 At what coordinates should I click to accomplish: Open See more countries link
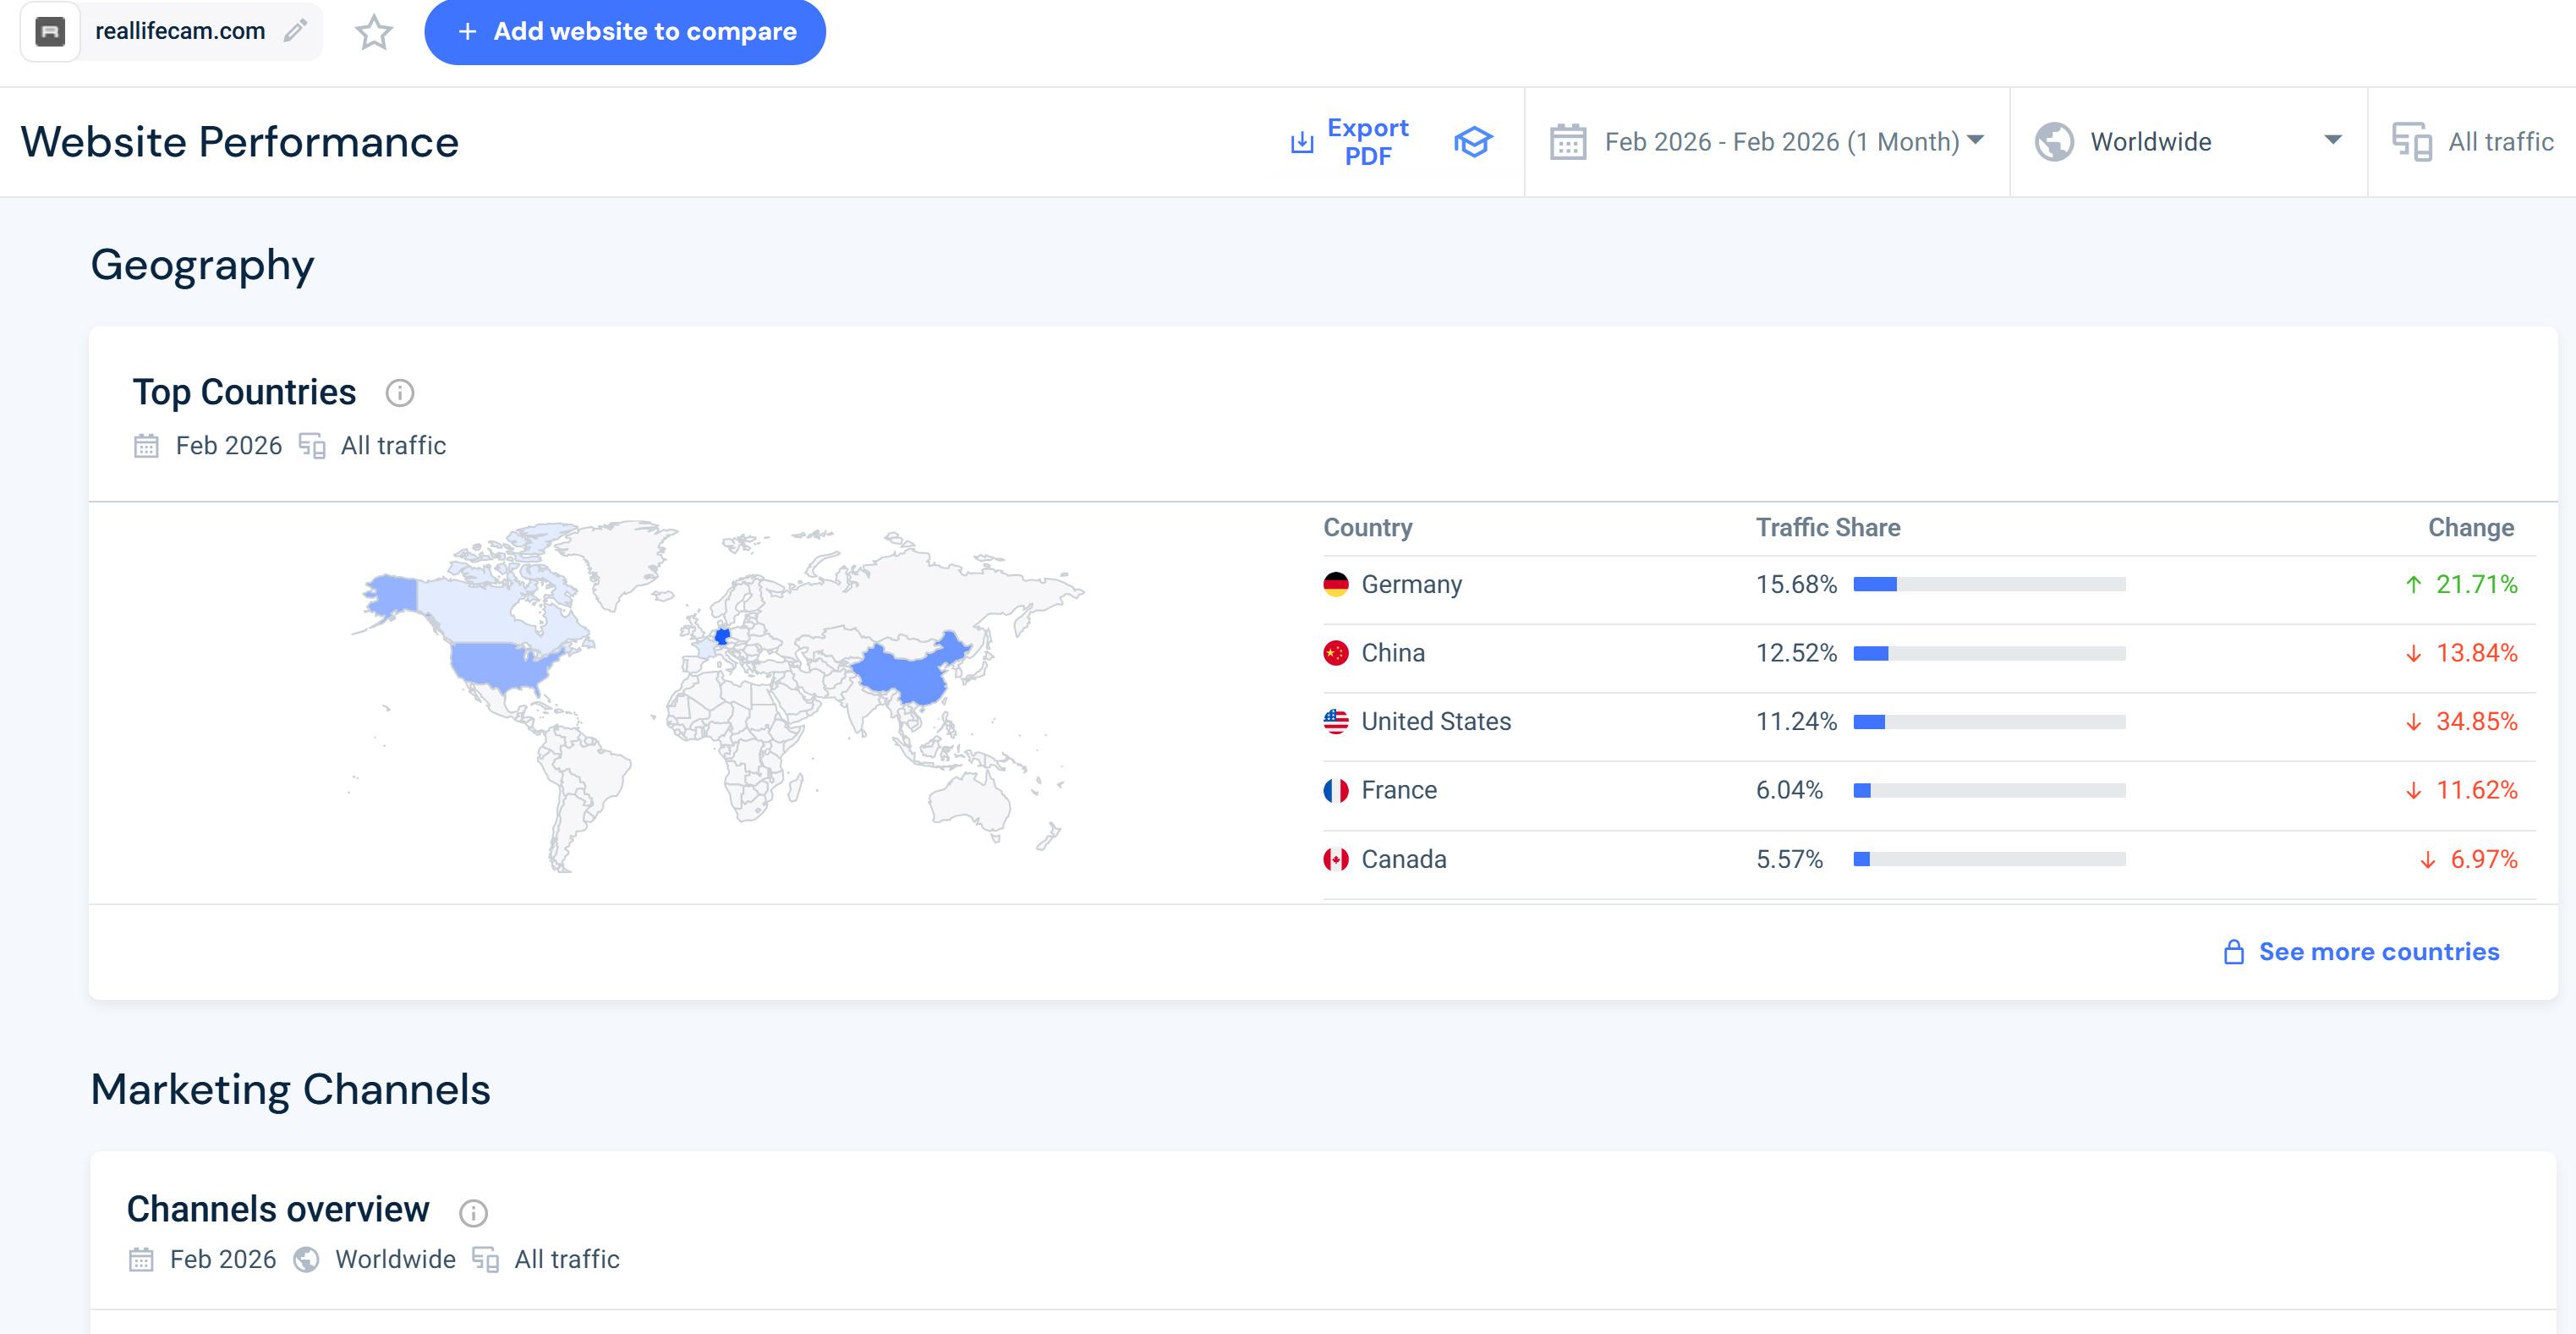(2378, 951)
